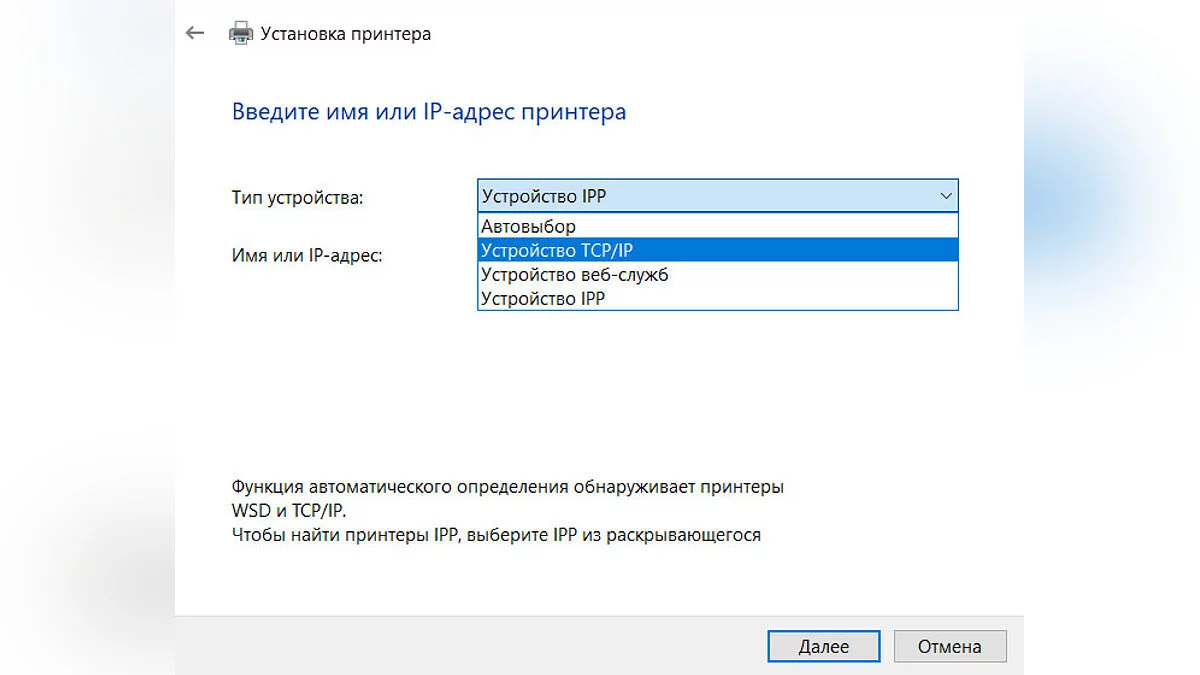1200x675 pixels.
Task: Click the device type combo box showing Устройство IPP
Action: click(700, 196)
